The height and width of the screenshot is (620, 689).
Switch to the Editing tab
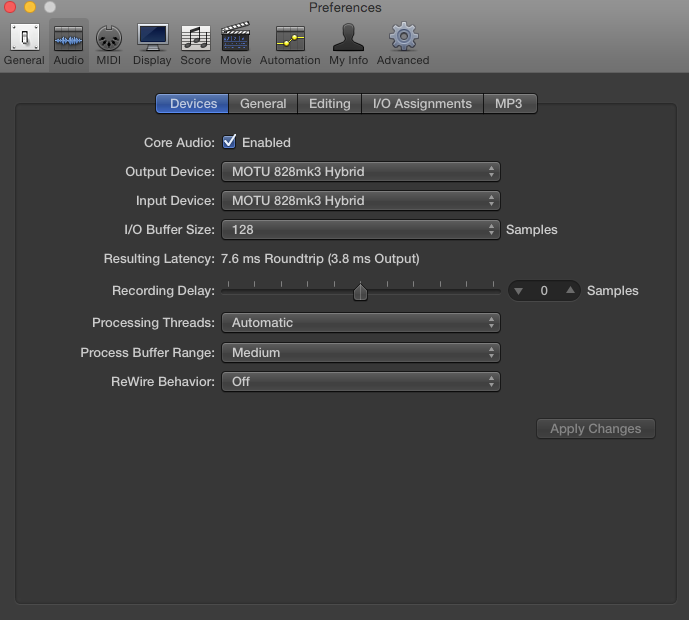coord(329,104)
